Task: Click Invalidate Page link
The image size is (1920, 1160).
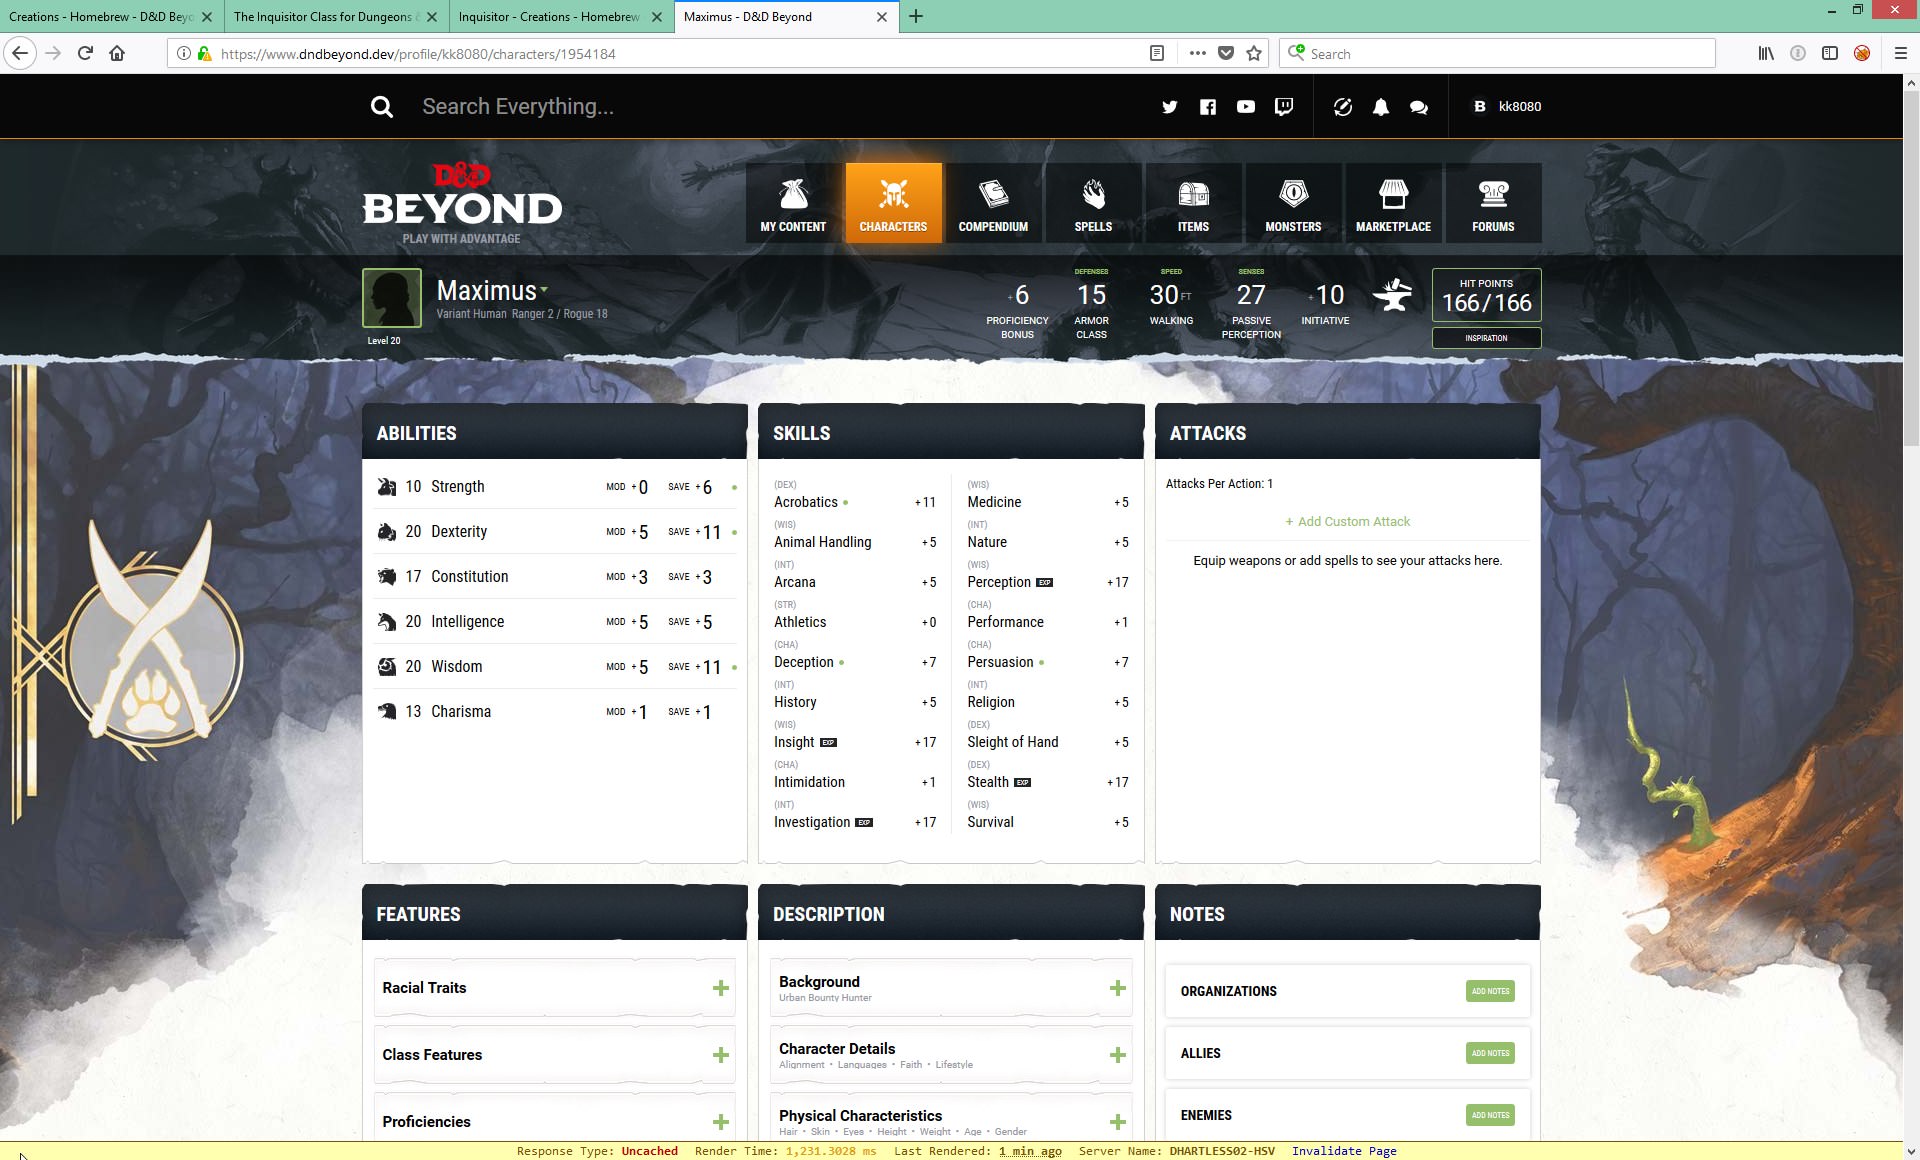Action: point(1344,1151)
